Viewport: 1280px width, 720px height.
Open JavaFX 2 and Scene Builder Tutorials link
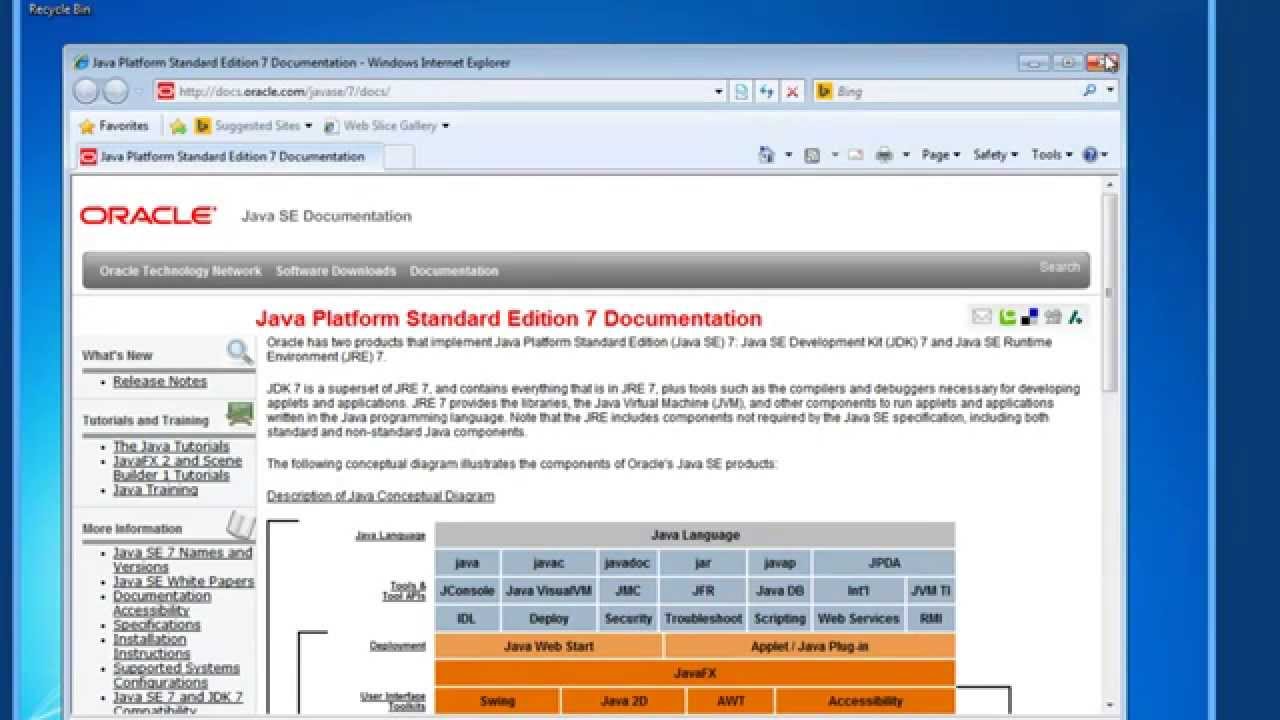coord(178,468)
